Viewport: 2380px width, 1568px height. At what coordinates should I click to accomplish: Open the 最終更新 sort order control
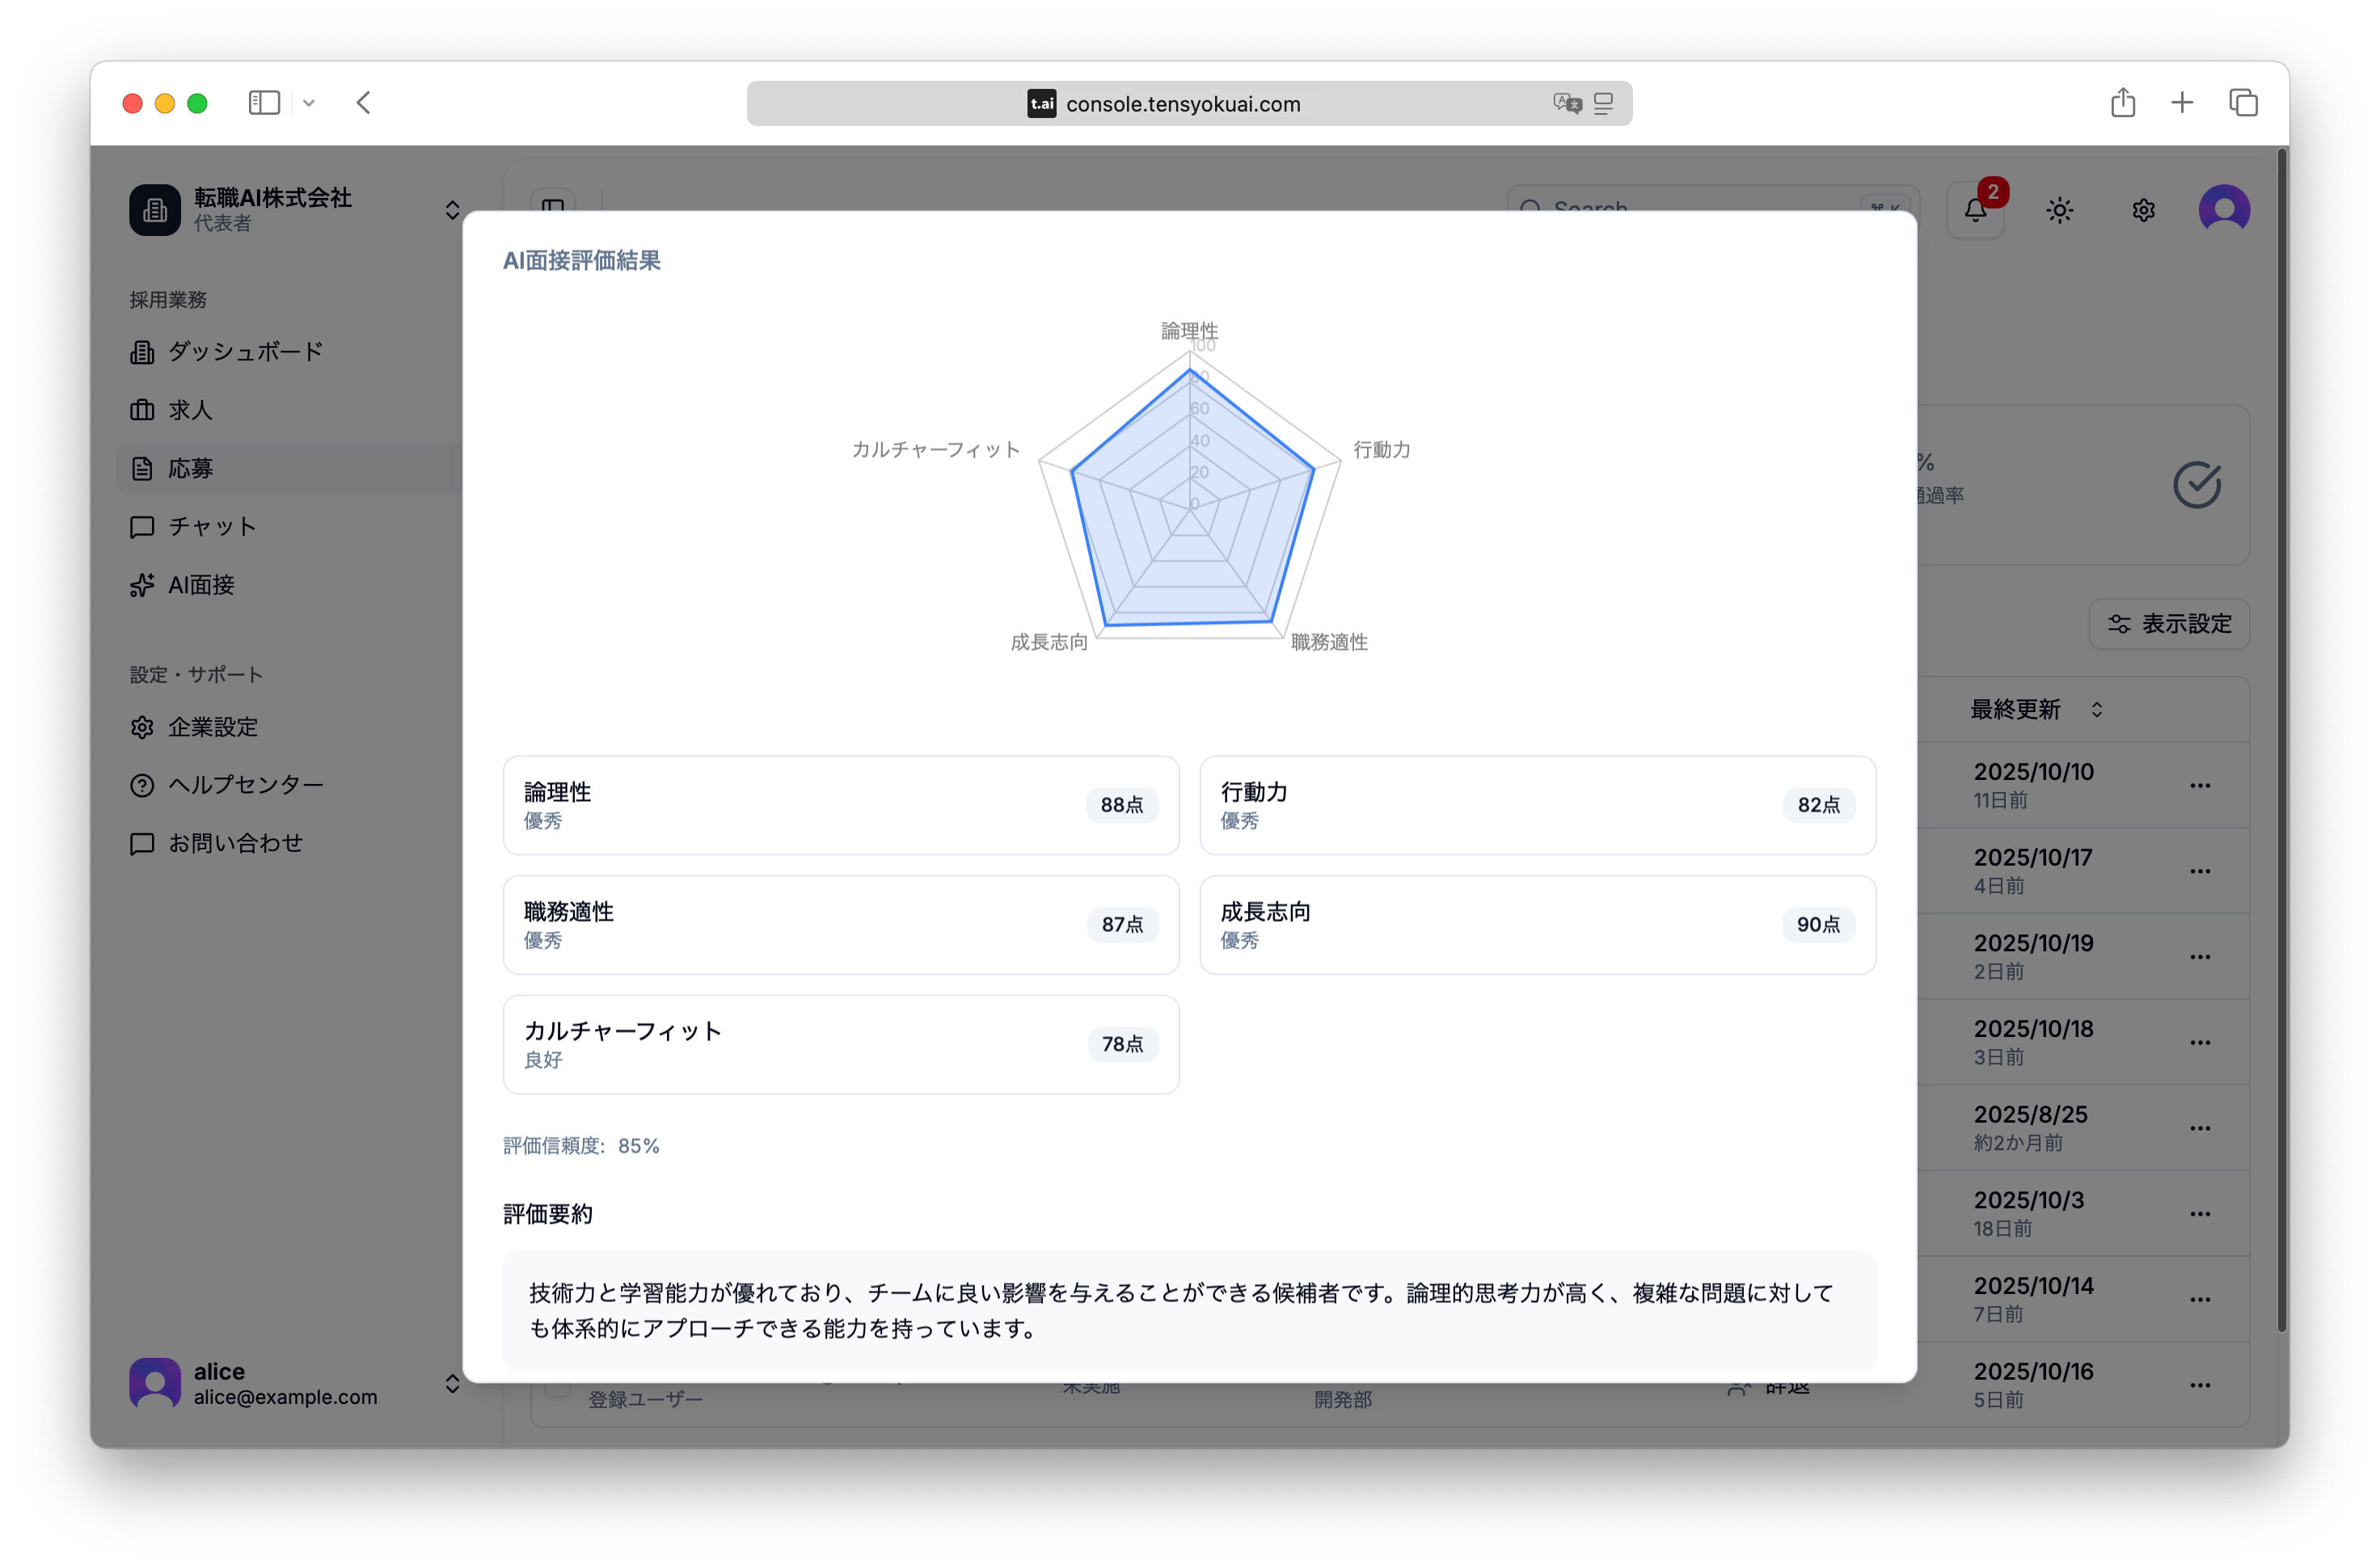2097,709
